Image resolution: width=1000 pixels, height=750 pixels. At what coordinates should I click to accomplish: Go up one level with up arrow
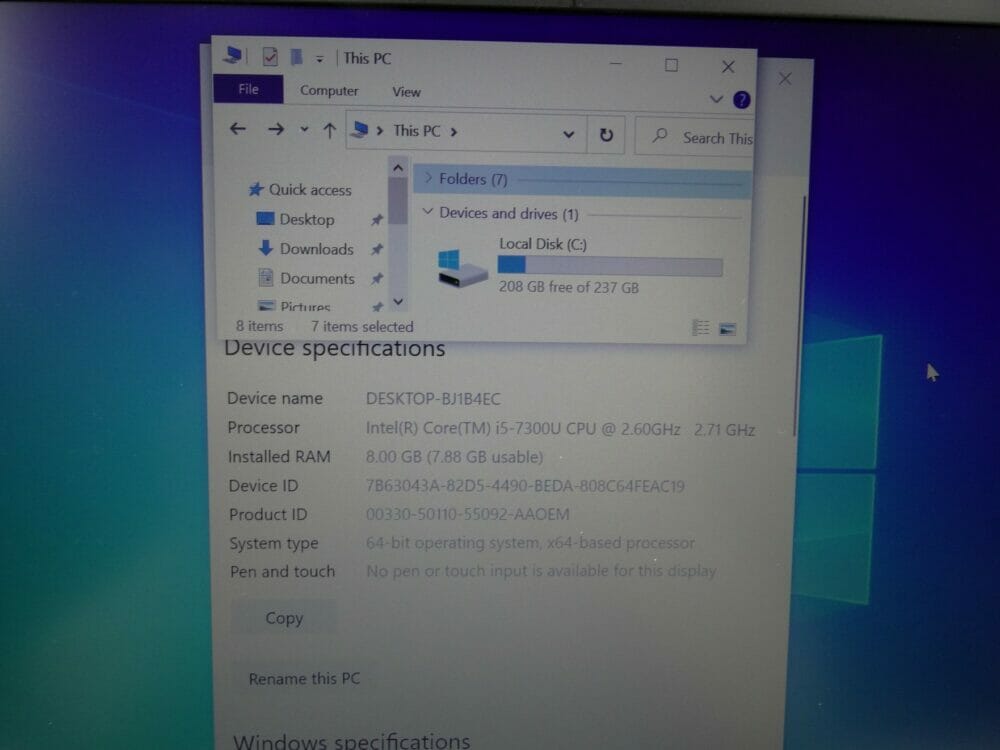pyautogui.click(x=329, y=131)
